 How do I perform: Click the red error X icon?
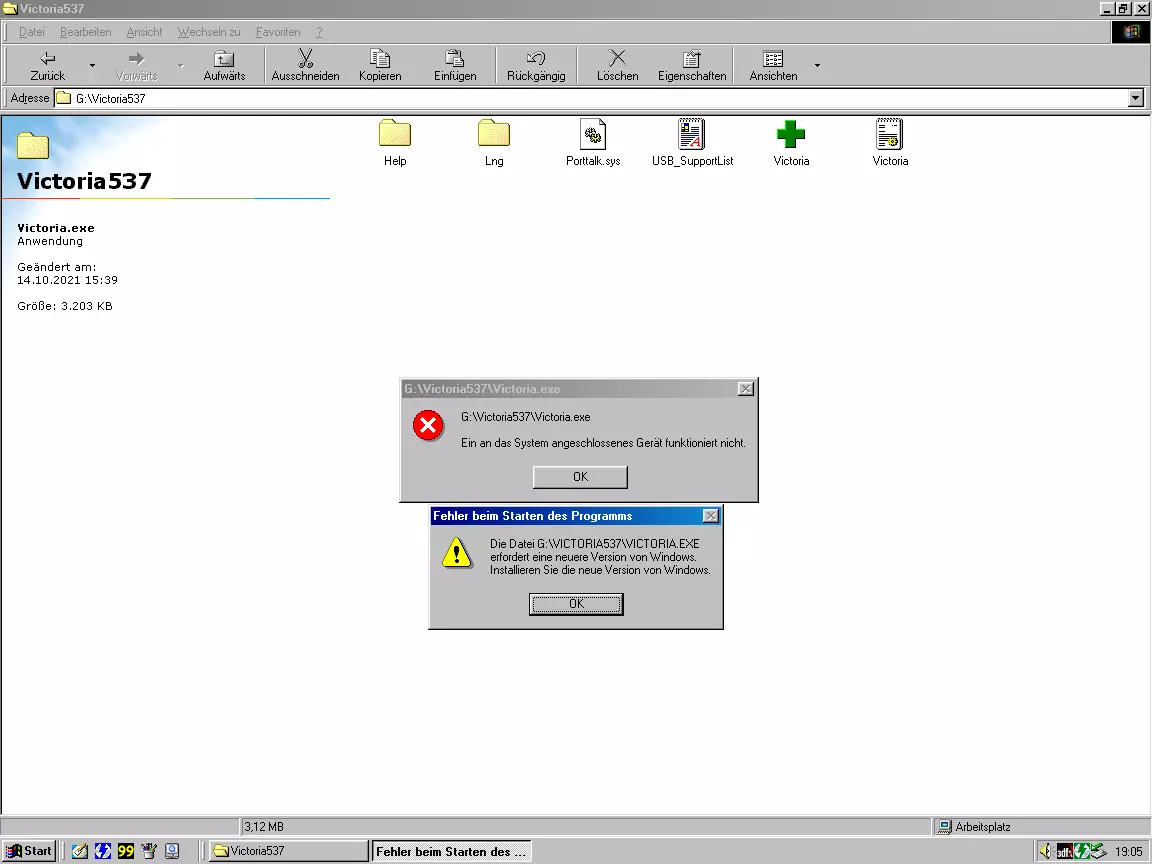pyautogui.click(x=428, y=425)
